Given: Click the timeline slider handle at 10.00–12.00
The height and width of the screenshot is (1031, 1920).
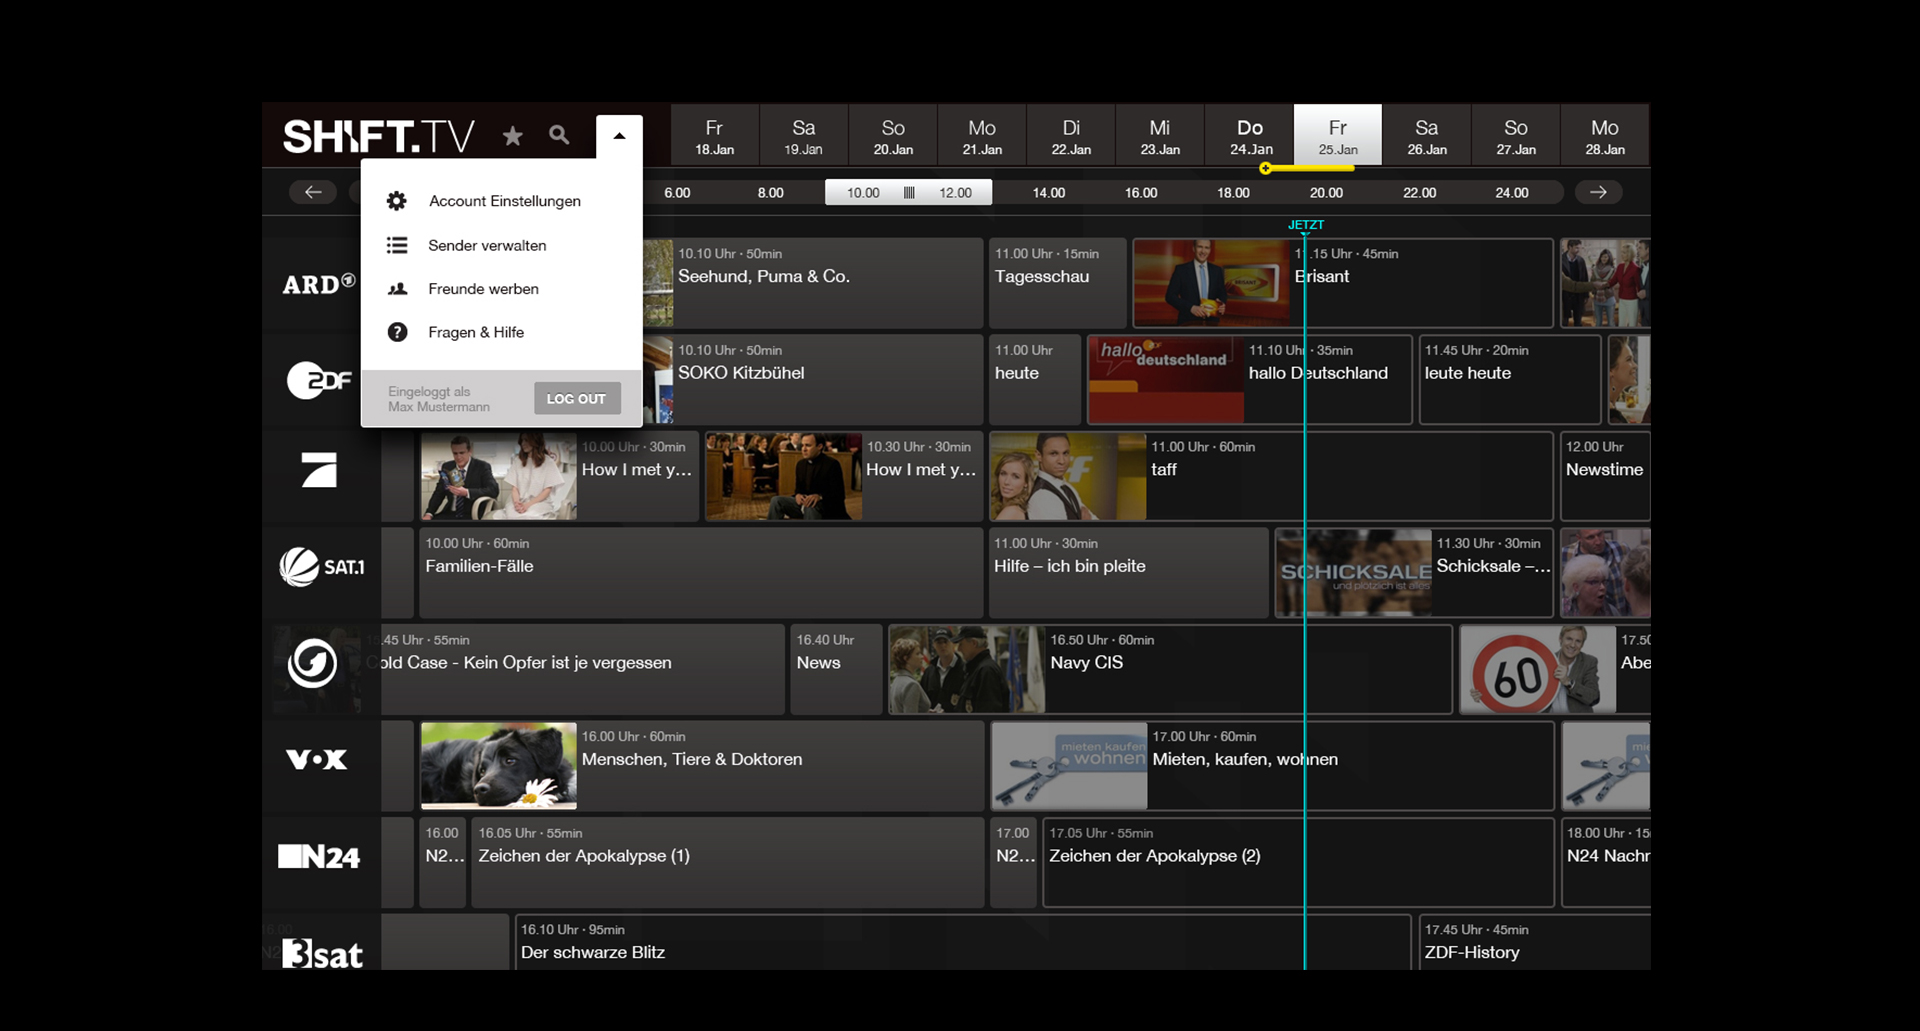Looking at the screenshot, I should pos(908,192).
